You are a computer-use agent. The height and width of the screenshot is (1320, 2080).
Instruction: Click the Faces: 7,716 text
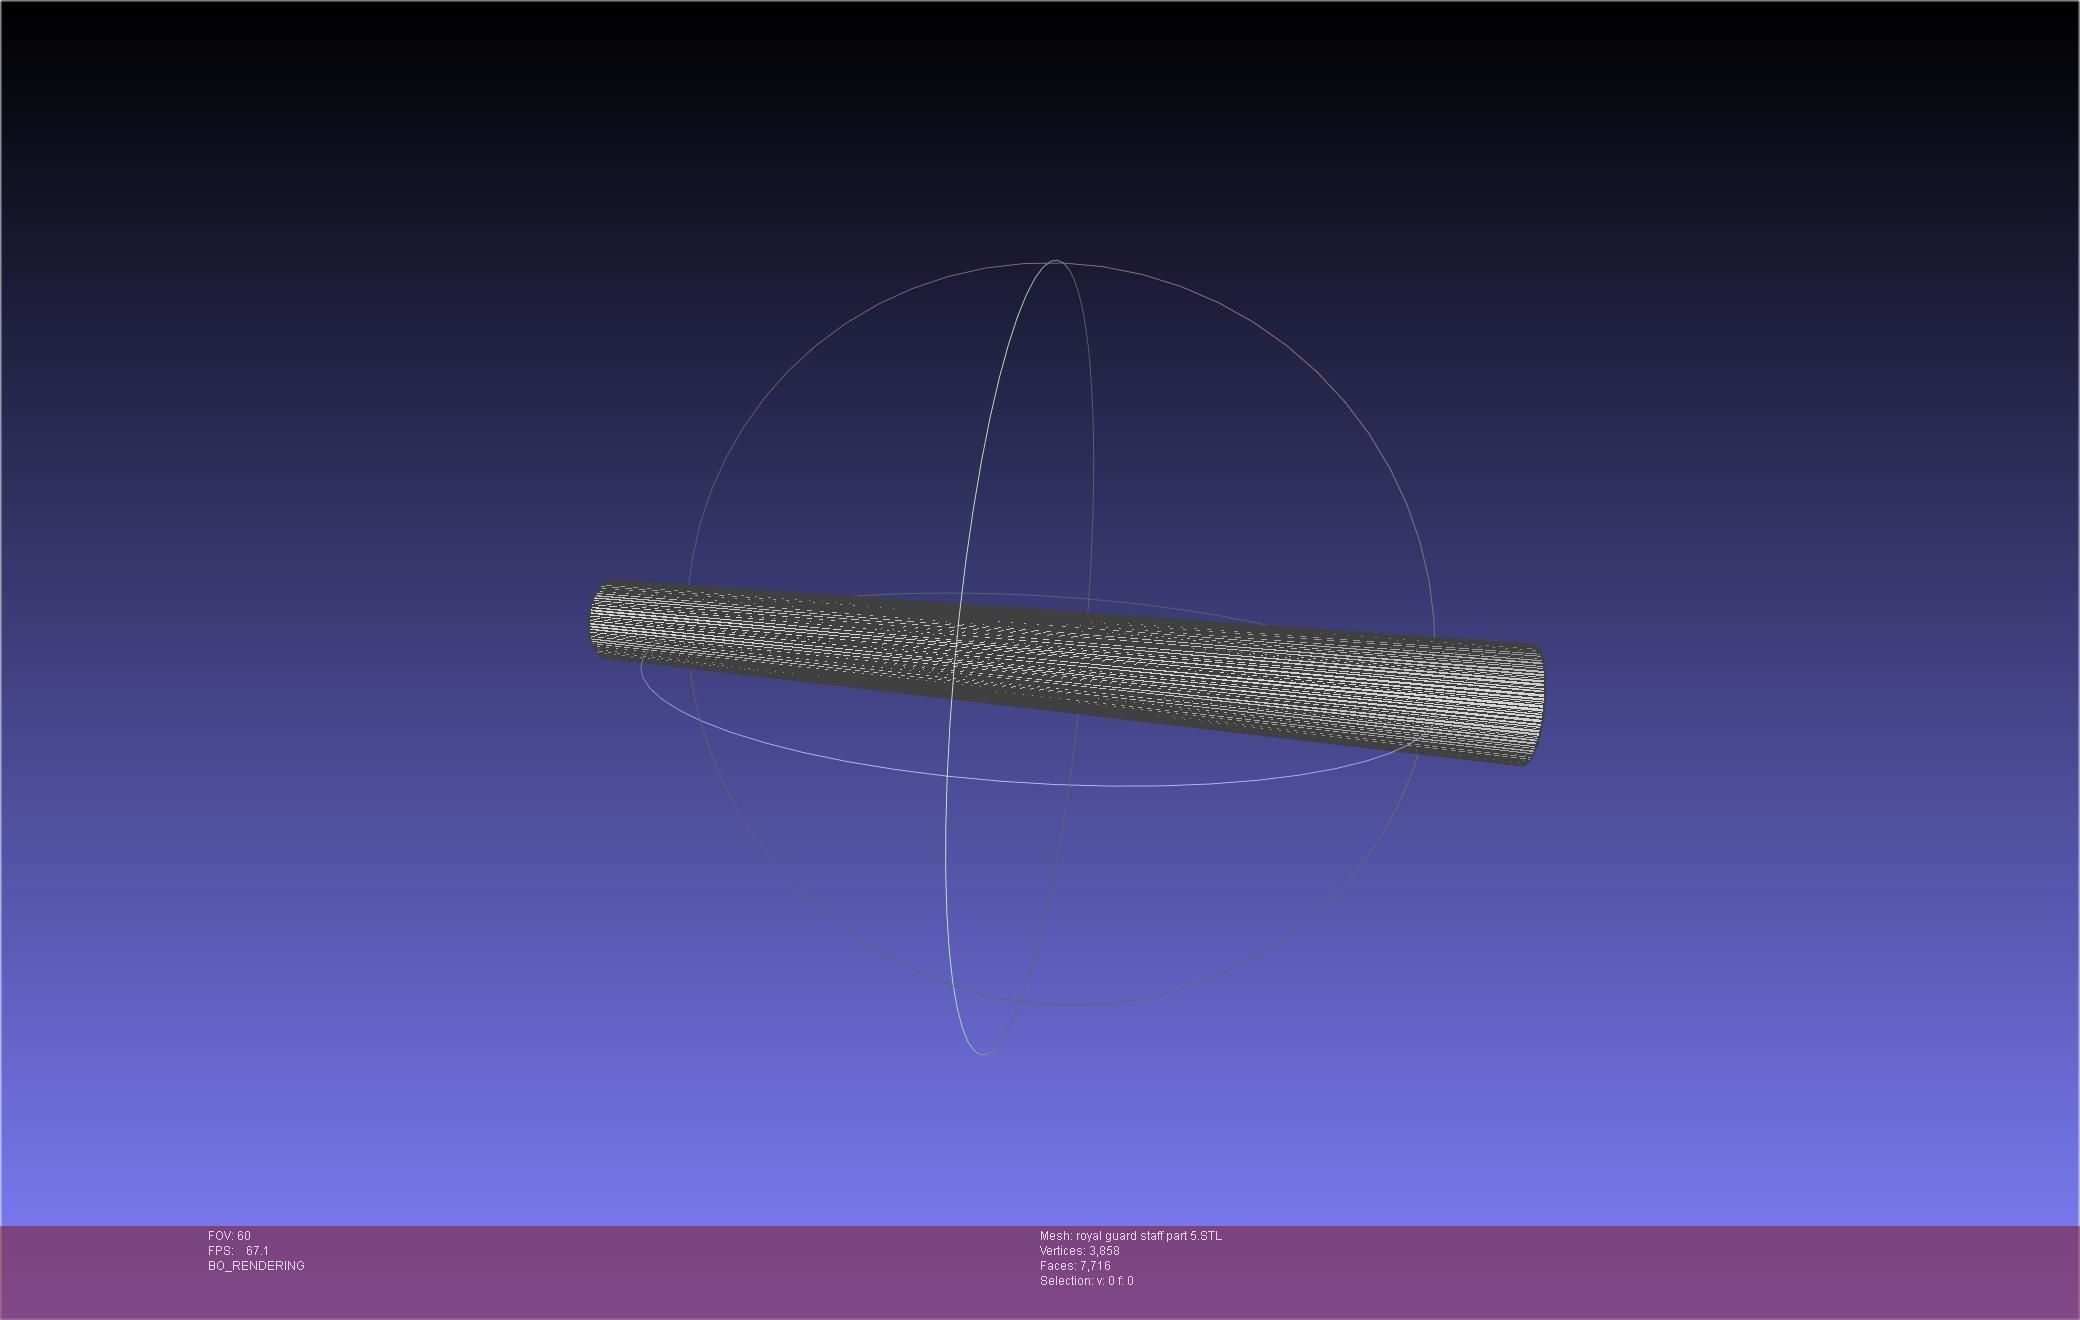pyautogui.click(x=1075, y=1266)
